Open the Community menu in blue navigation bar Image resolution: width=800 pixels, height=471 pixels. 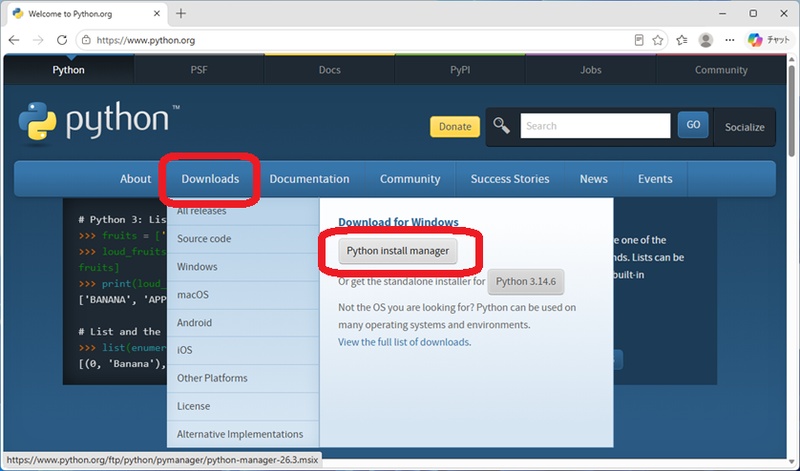pyautogui.click(x=410, y=179)
